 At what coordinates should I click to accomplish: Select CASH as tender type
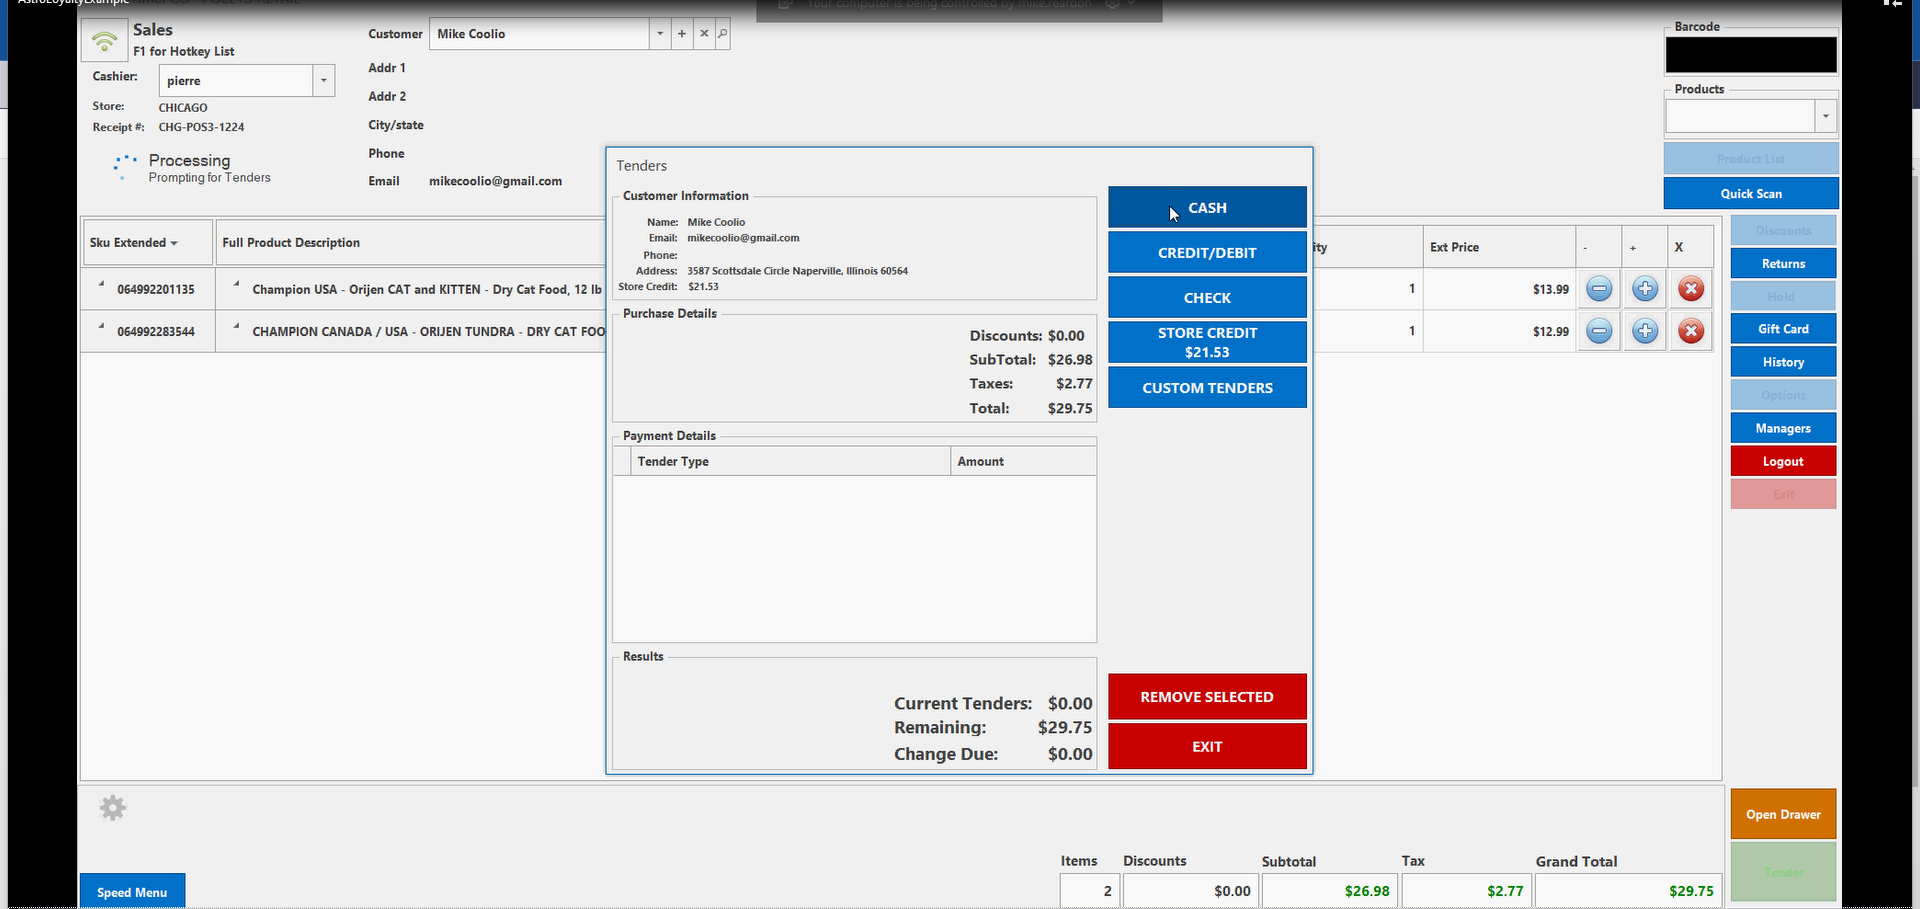click(1206, 208)
